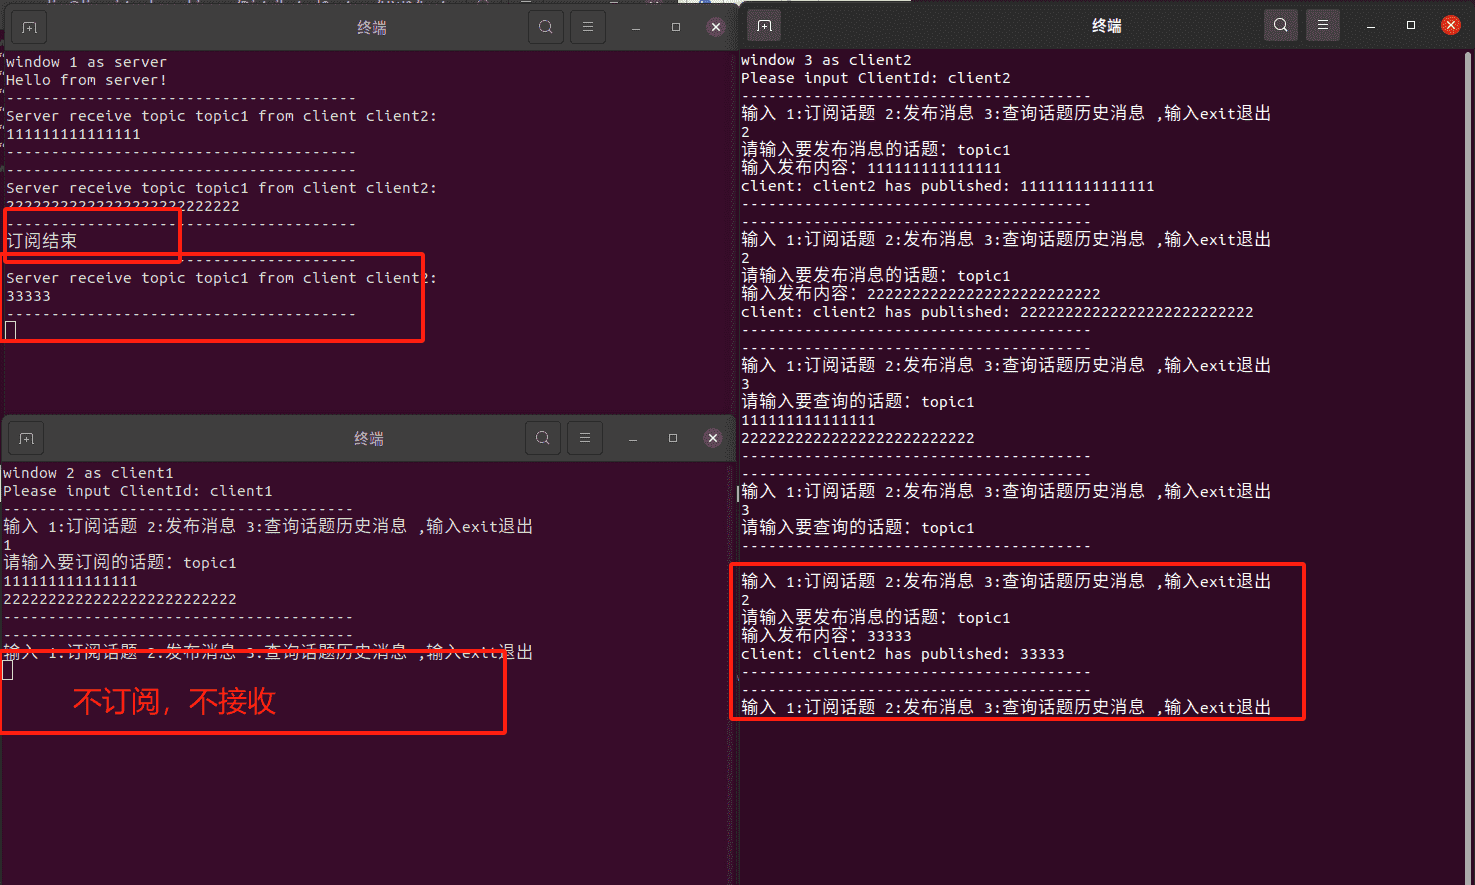This screenshot has height=885, width=1475.
Task: Open hamburger menu of client1 terminal
Action: point(585,438)
